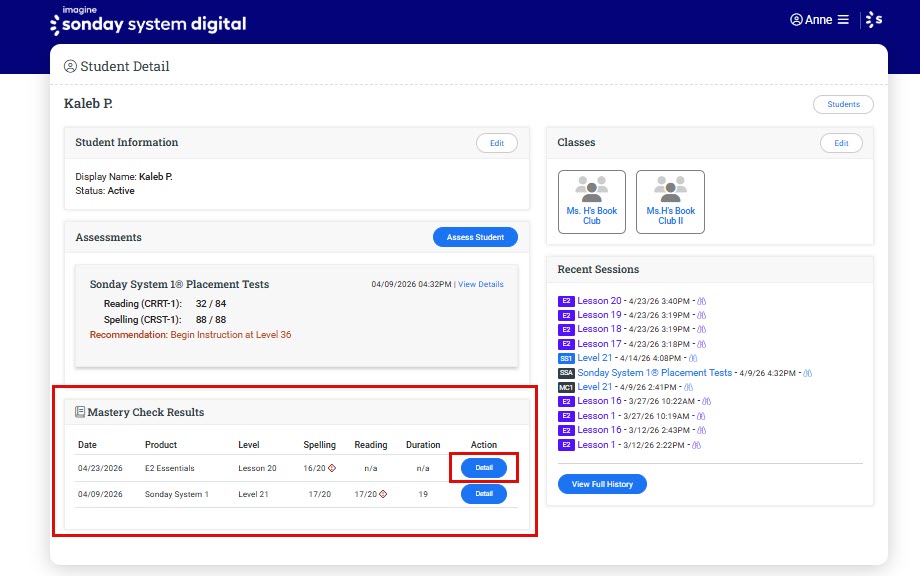Open the Lesson 17 session link
Image resolution: width=920 pixels, height=576 pixels.
599,344
